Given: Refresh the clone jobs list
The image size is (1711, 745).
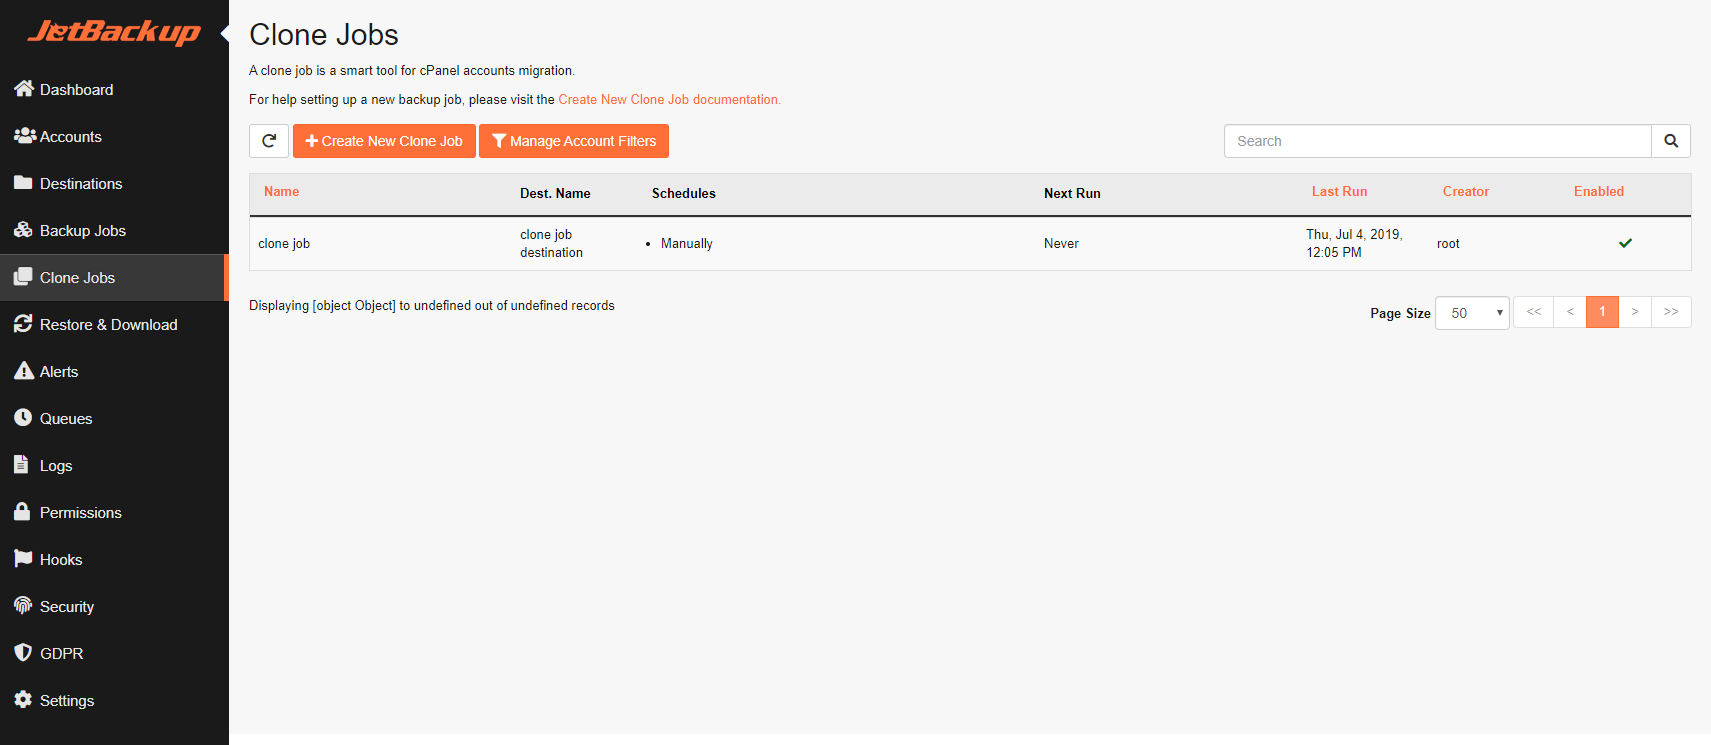Looking at the screenshot, I should tap(269, 141).
